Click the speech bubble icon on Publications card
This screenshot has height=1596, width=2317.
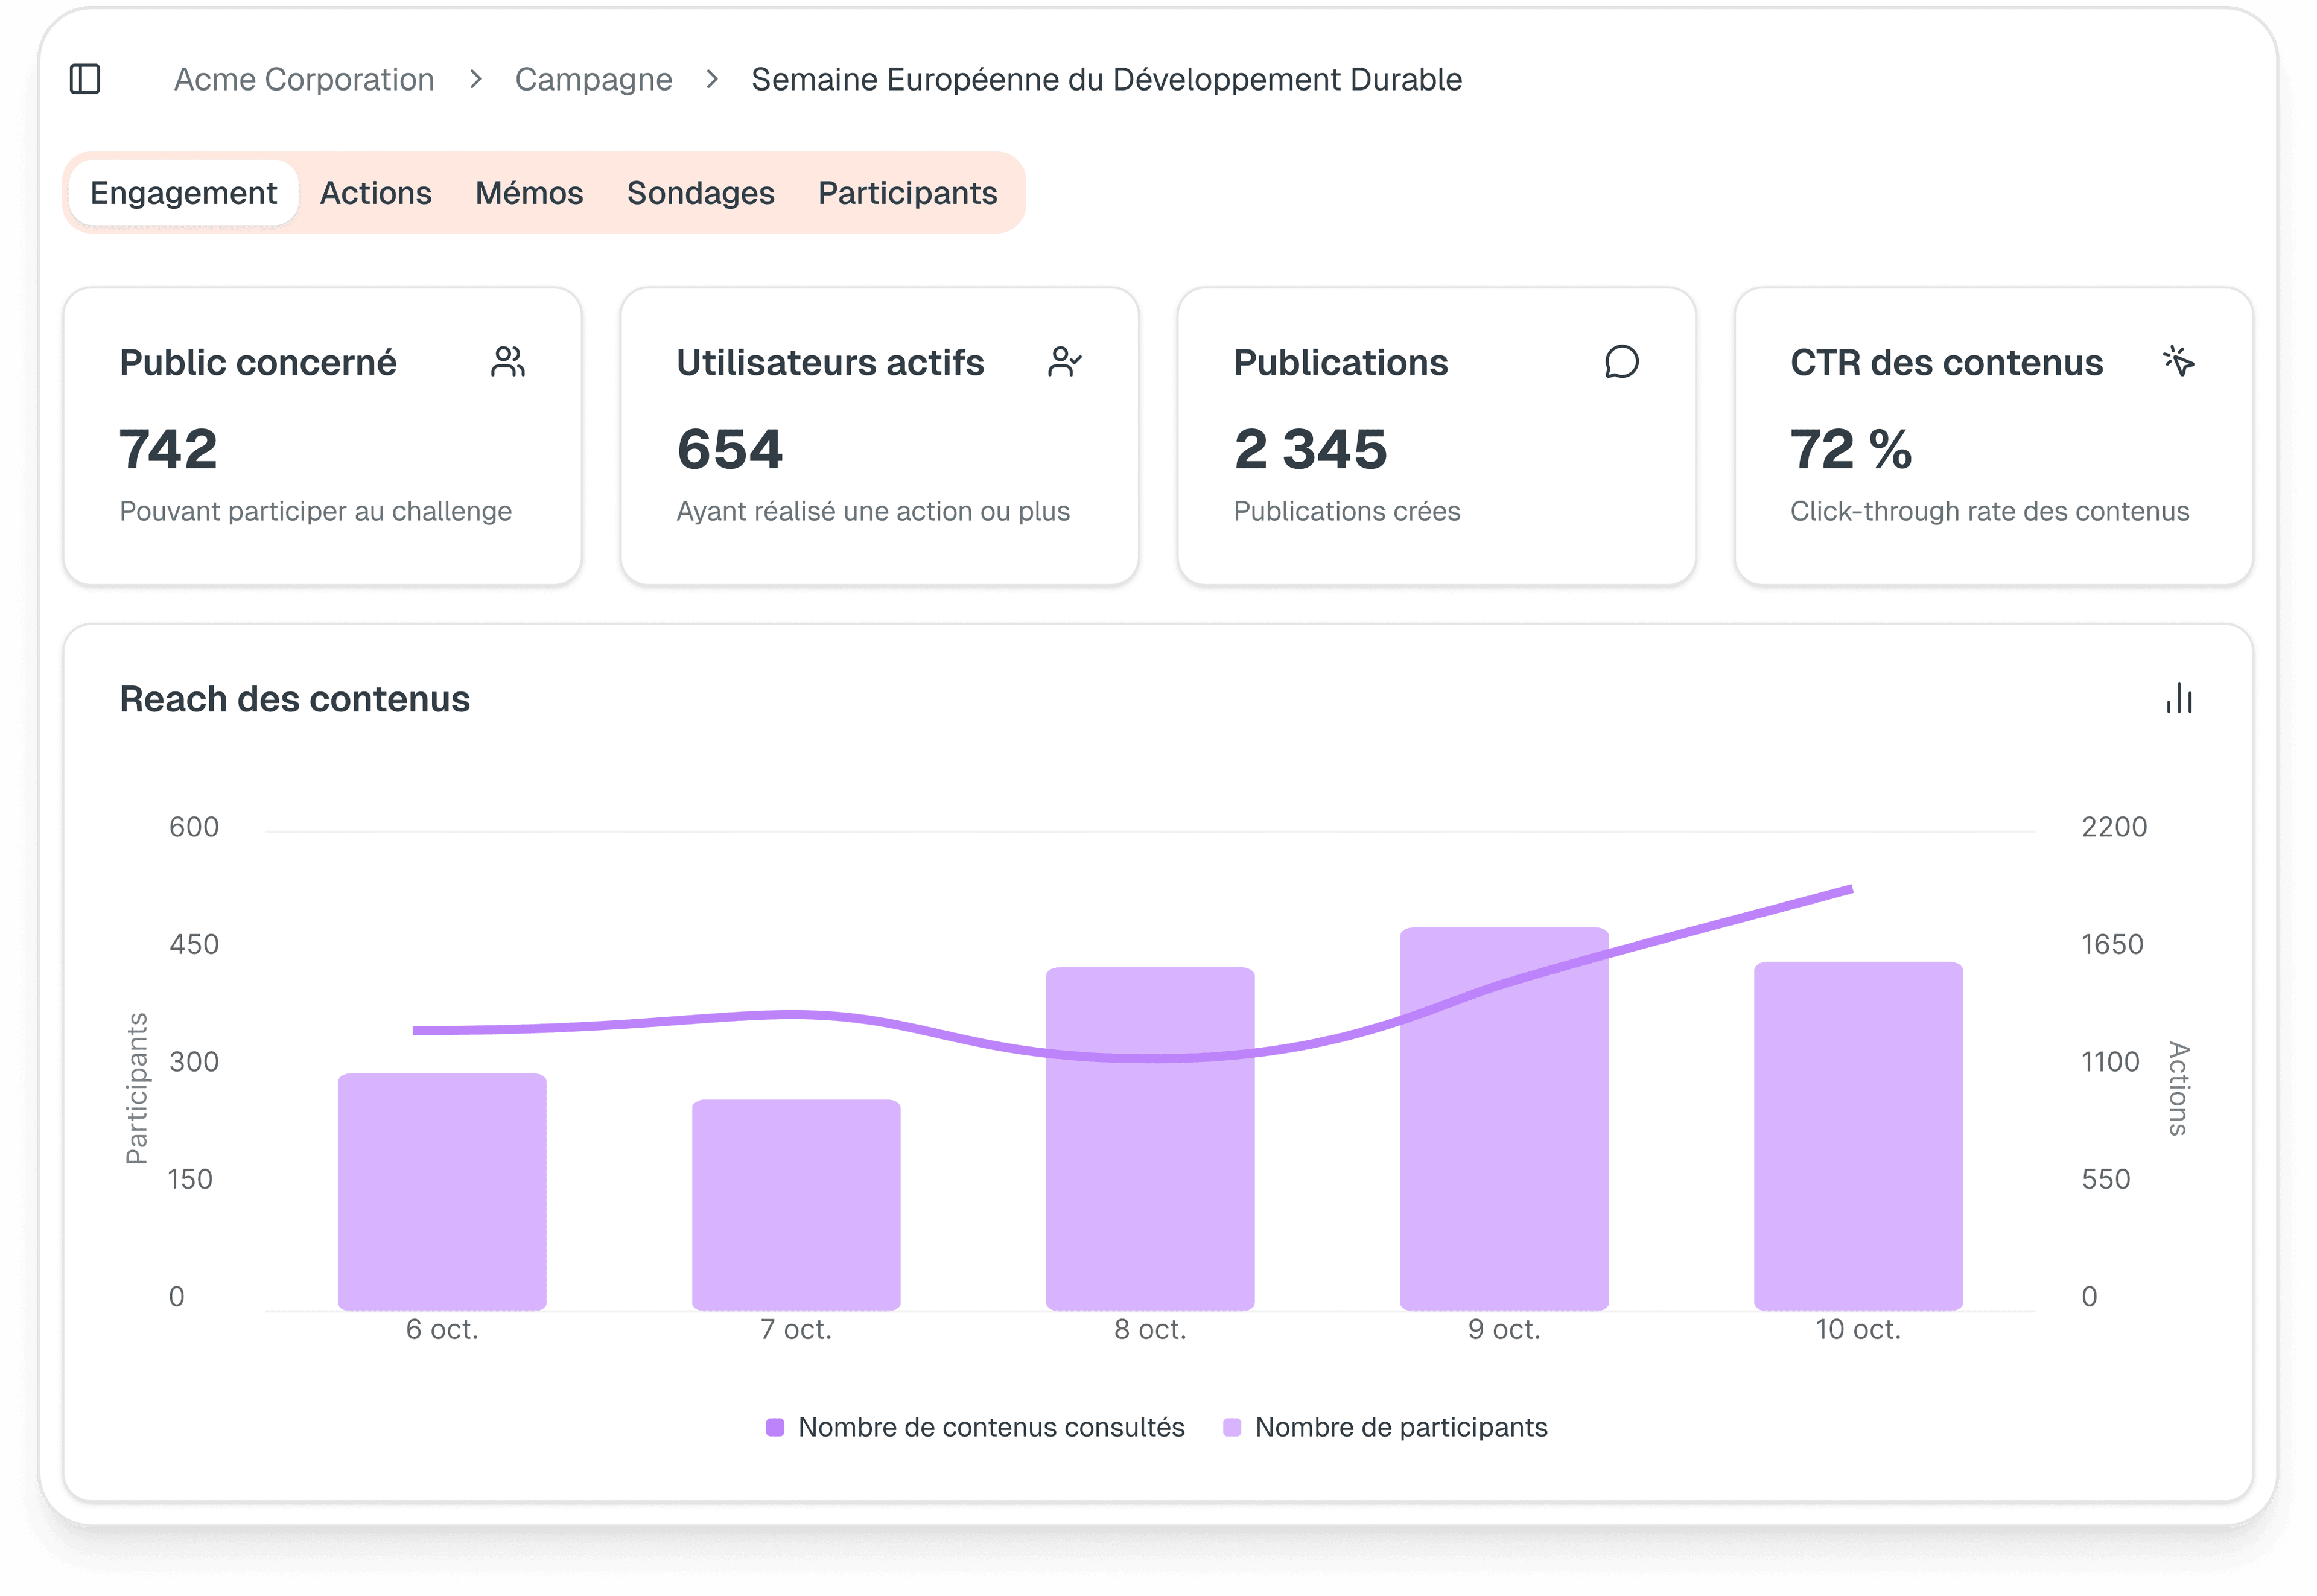pyautogui.click(x=1621, y=362)
